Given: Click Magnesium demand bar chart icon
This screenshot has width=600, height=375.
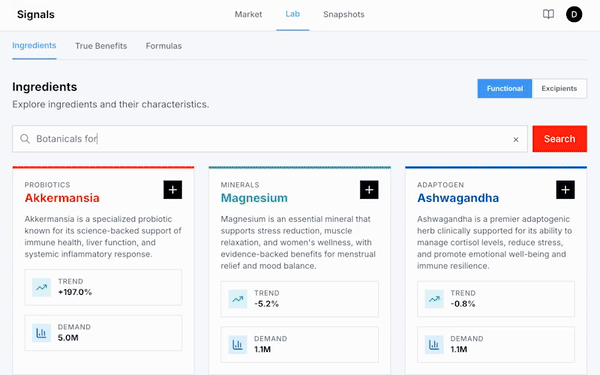Looking at the screenshot, I should pos(238,345).
